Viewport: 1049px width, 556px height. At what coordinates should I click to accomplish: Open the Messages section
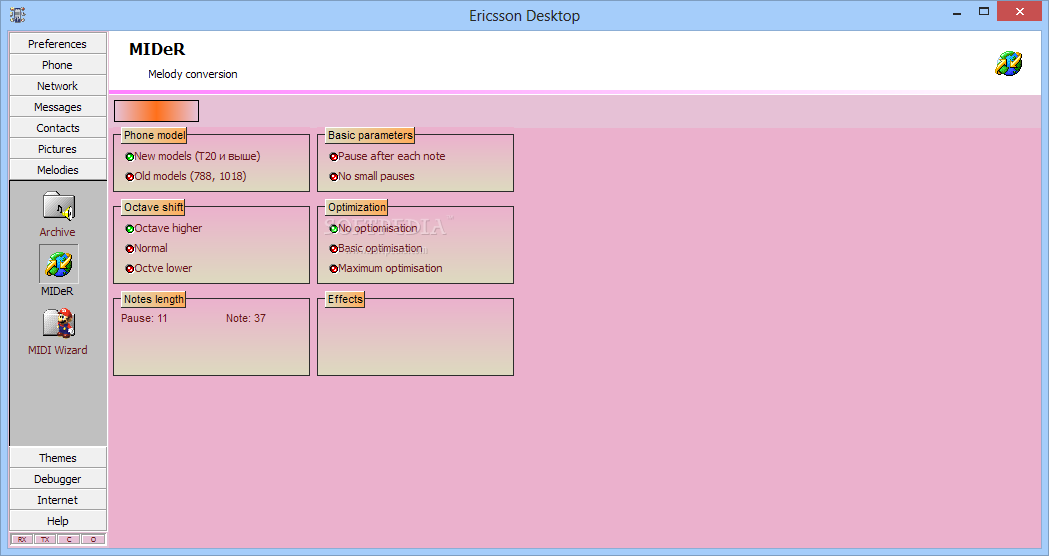pyautogui.click(x=58, y=107)
